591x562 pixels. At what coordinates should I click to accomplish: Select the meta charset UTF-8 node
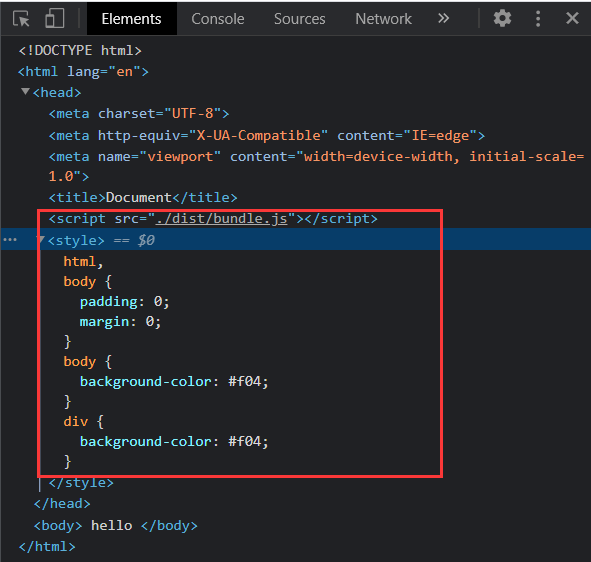point(139,114)
